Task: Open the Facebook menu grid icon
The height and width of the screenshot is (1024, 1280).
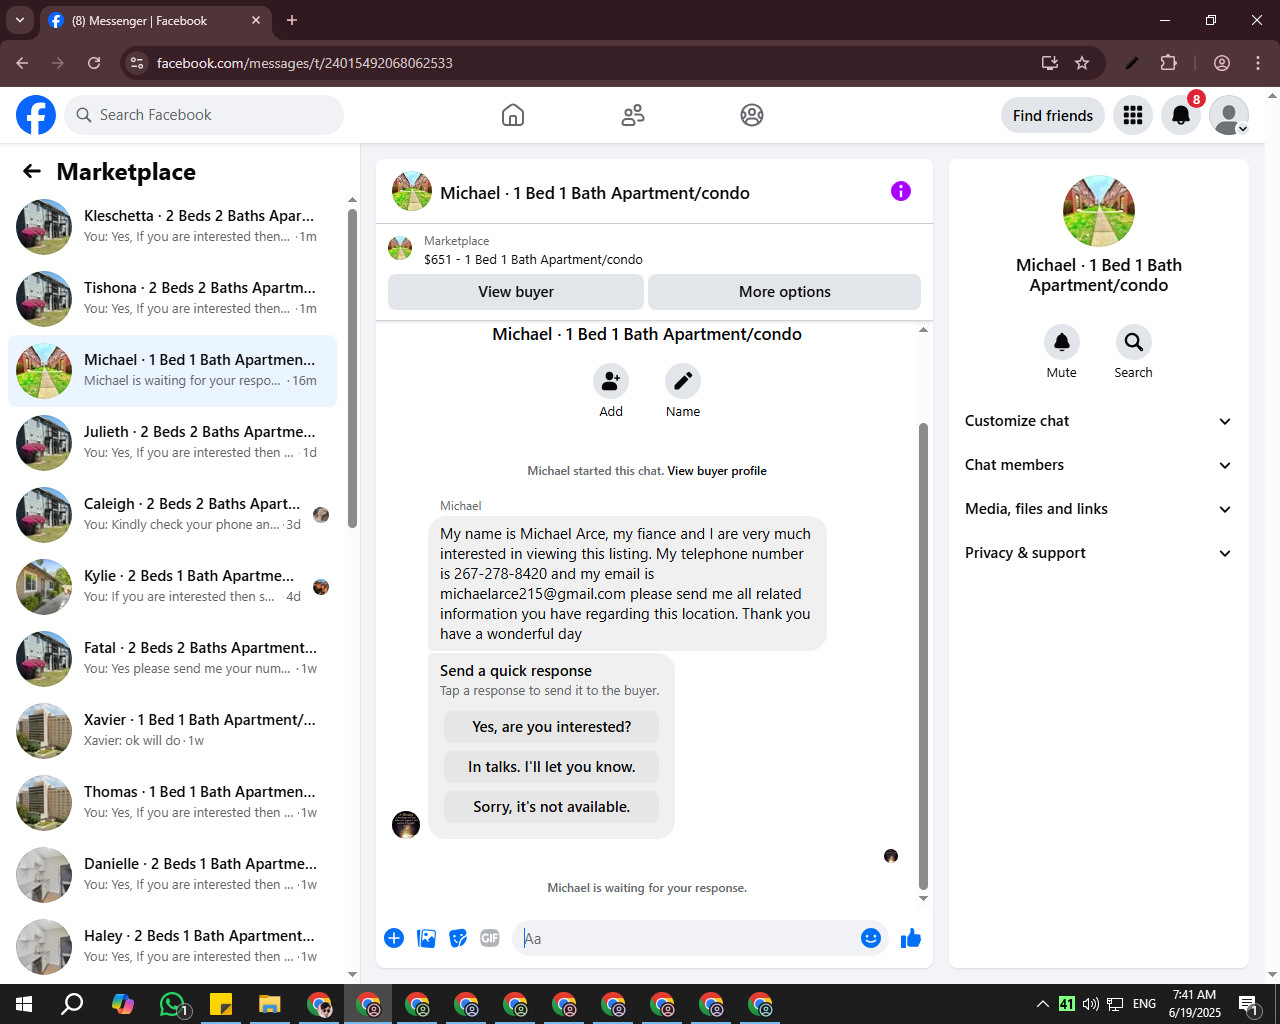Action: (1133, 115)
